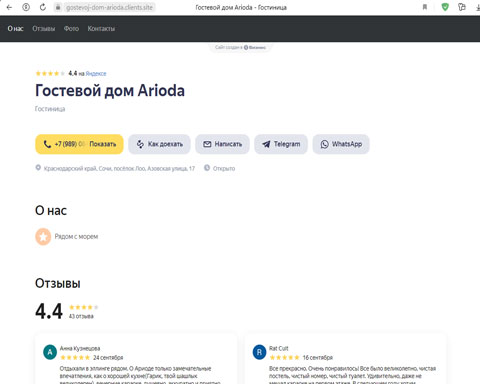Click the Как доехать button
The height and width of the screenshot is (384, 480).
point(159,144)
